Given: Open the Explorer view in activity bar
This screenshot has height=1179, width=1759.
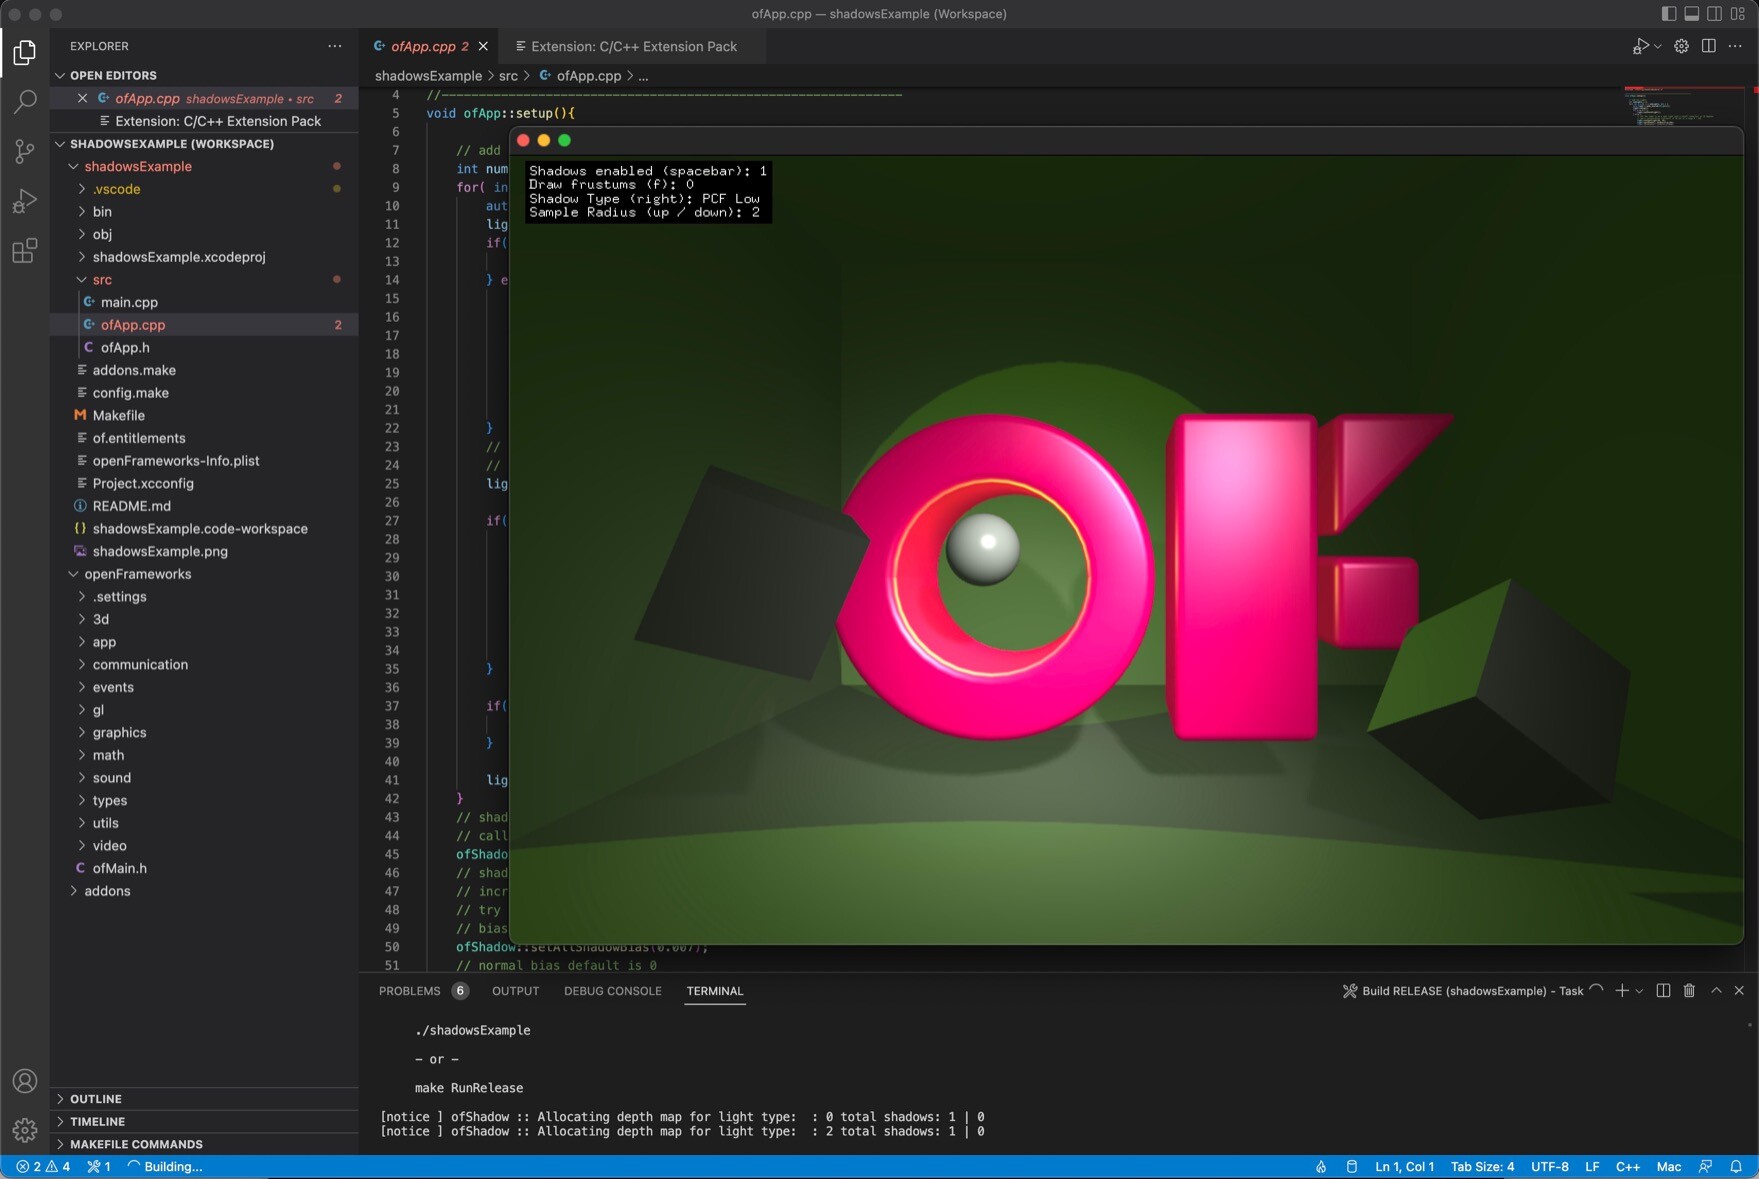Looking at the screenshot, I should pos(25,51).
